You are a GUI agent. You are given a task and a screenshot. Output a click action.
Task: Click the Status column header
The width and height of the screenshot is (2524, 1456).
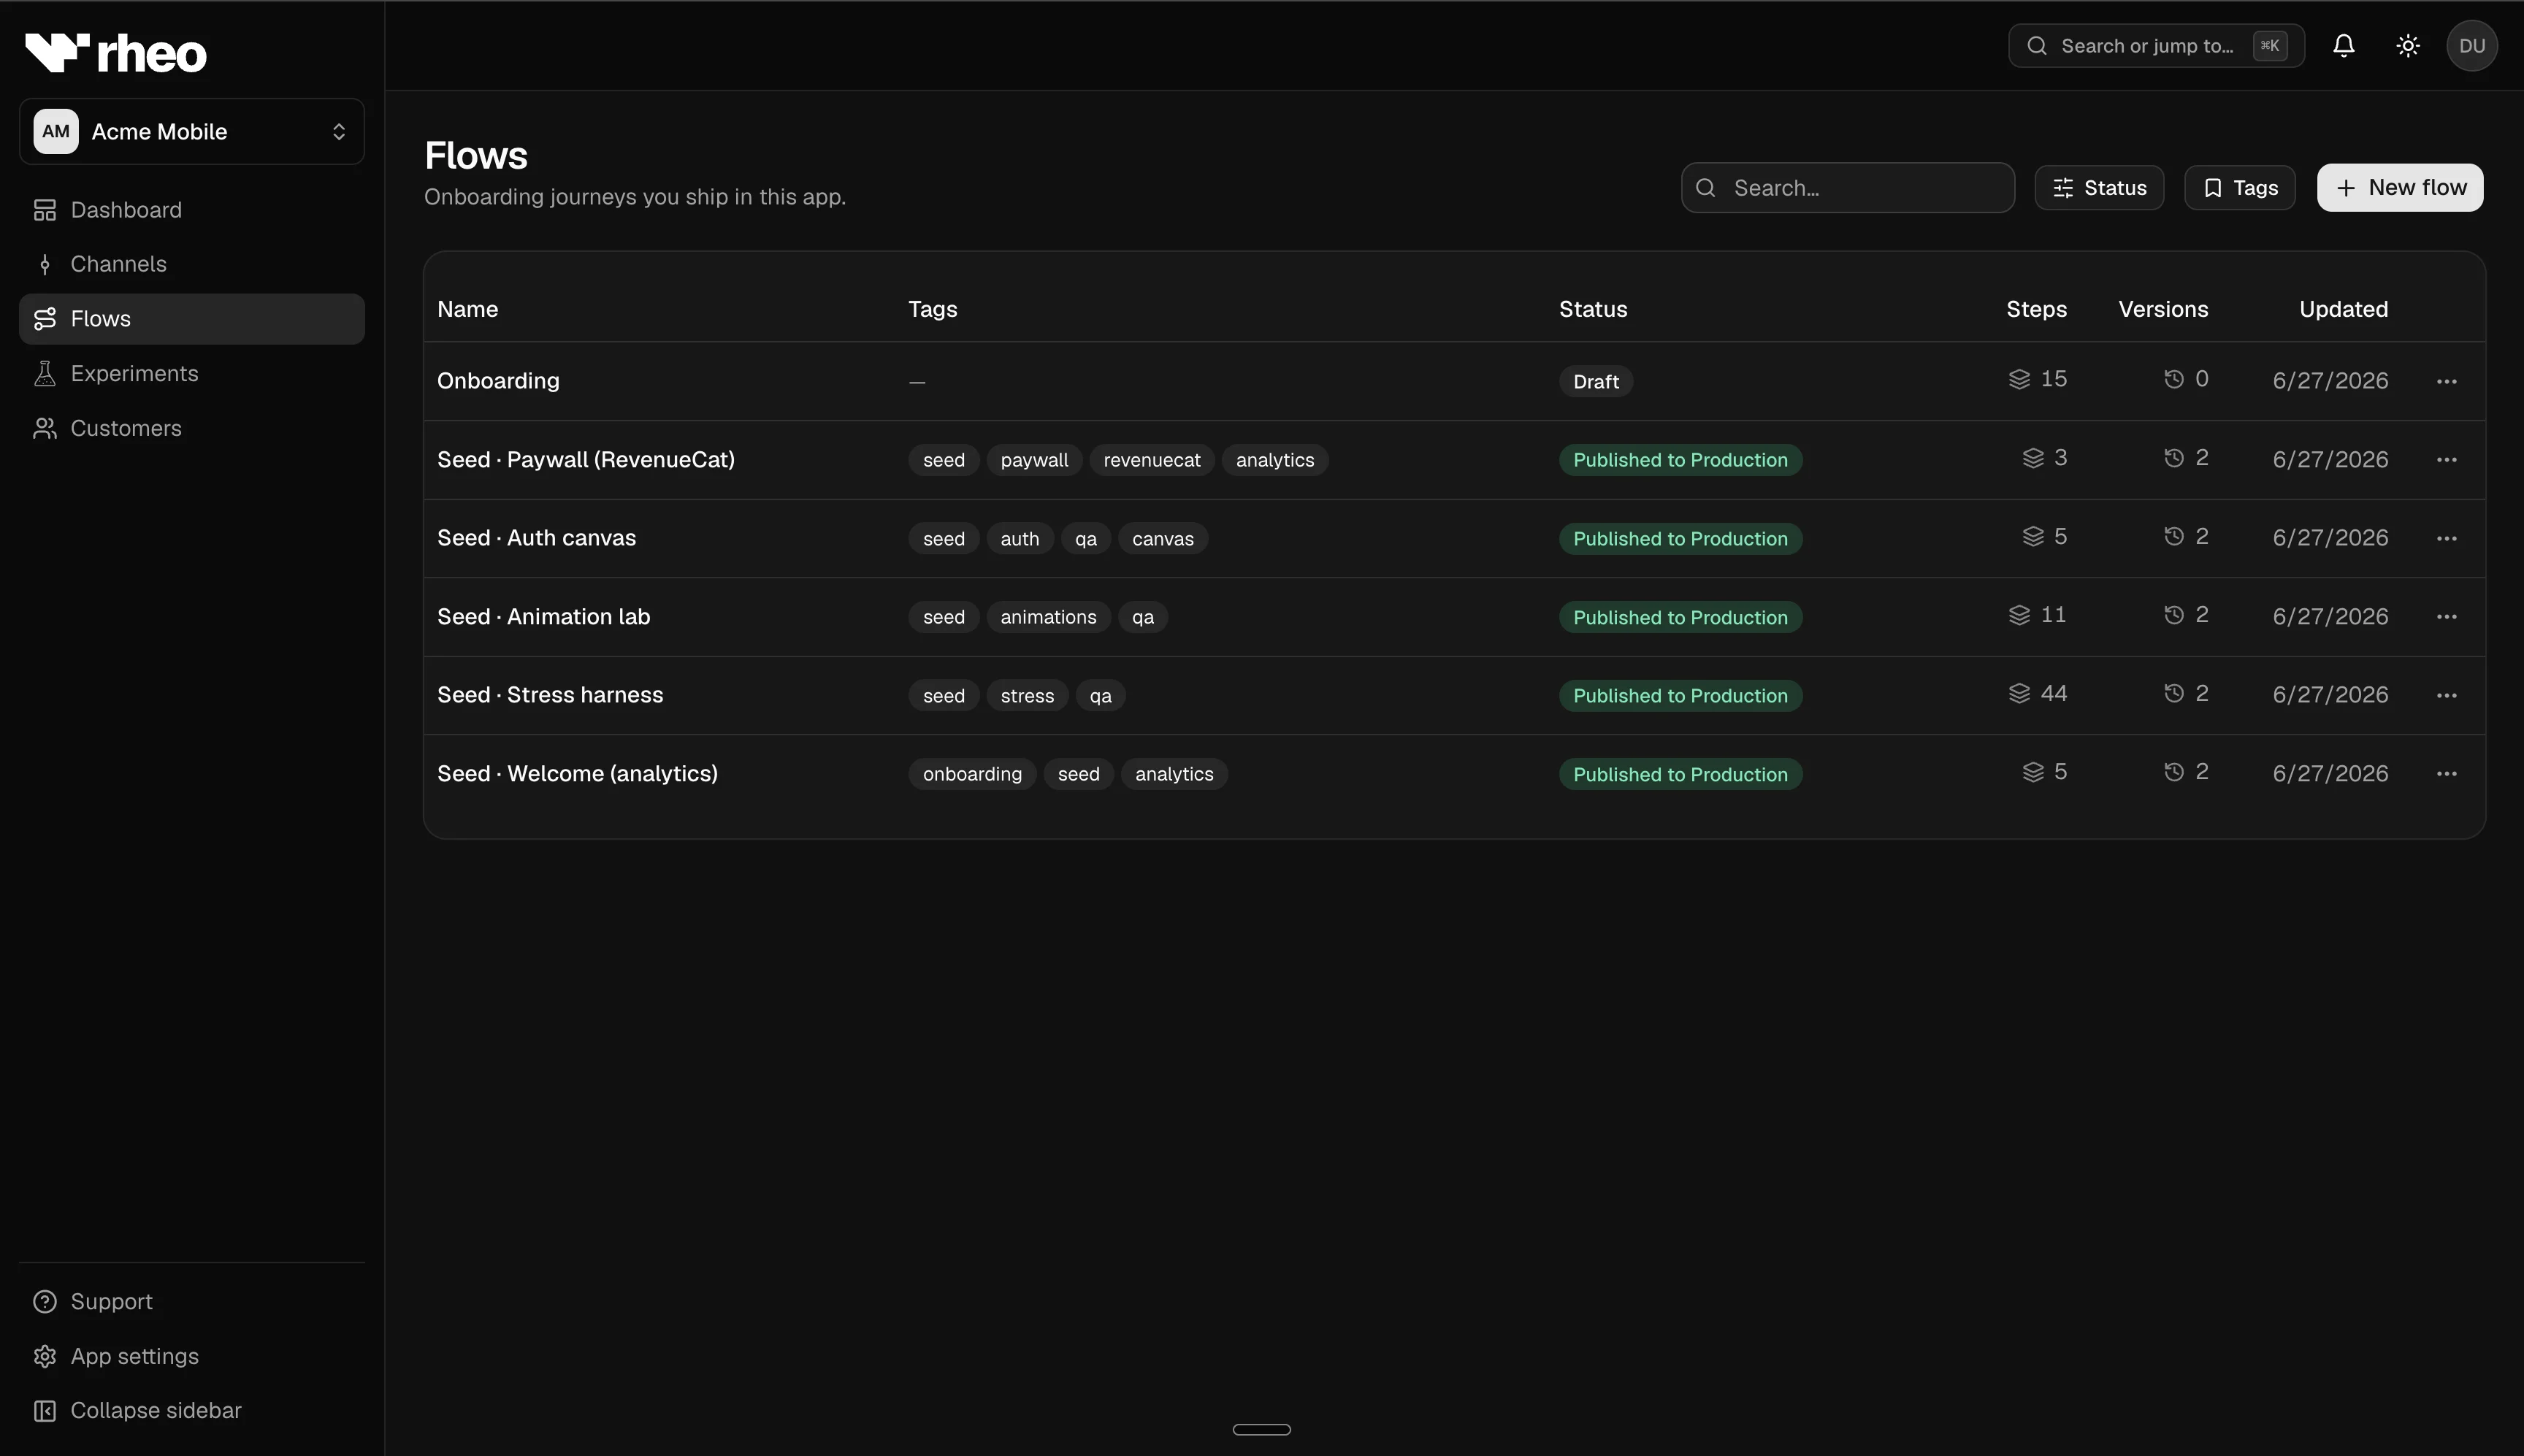tap(1593, 309)
